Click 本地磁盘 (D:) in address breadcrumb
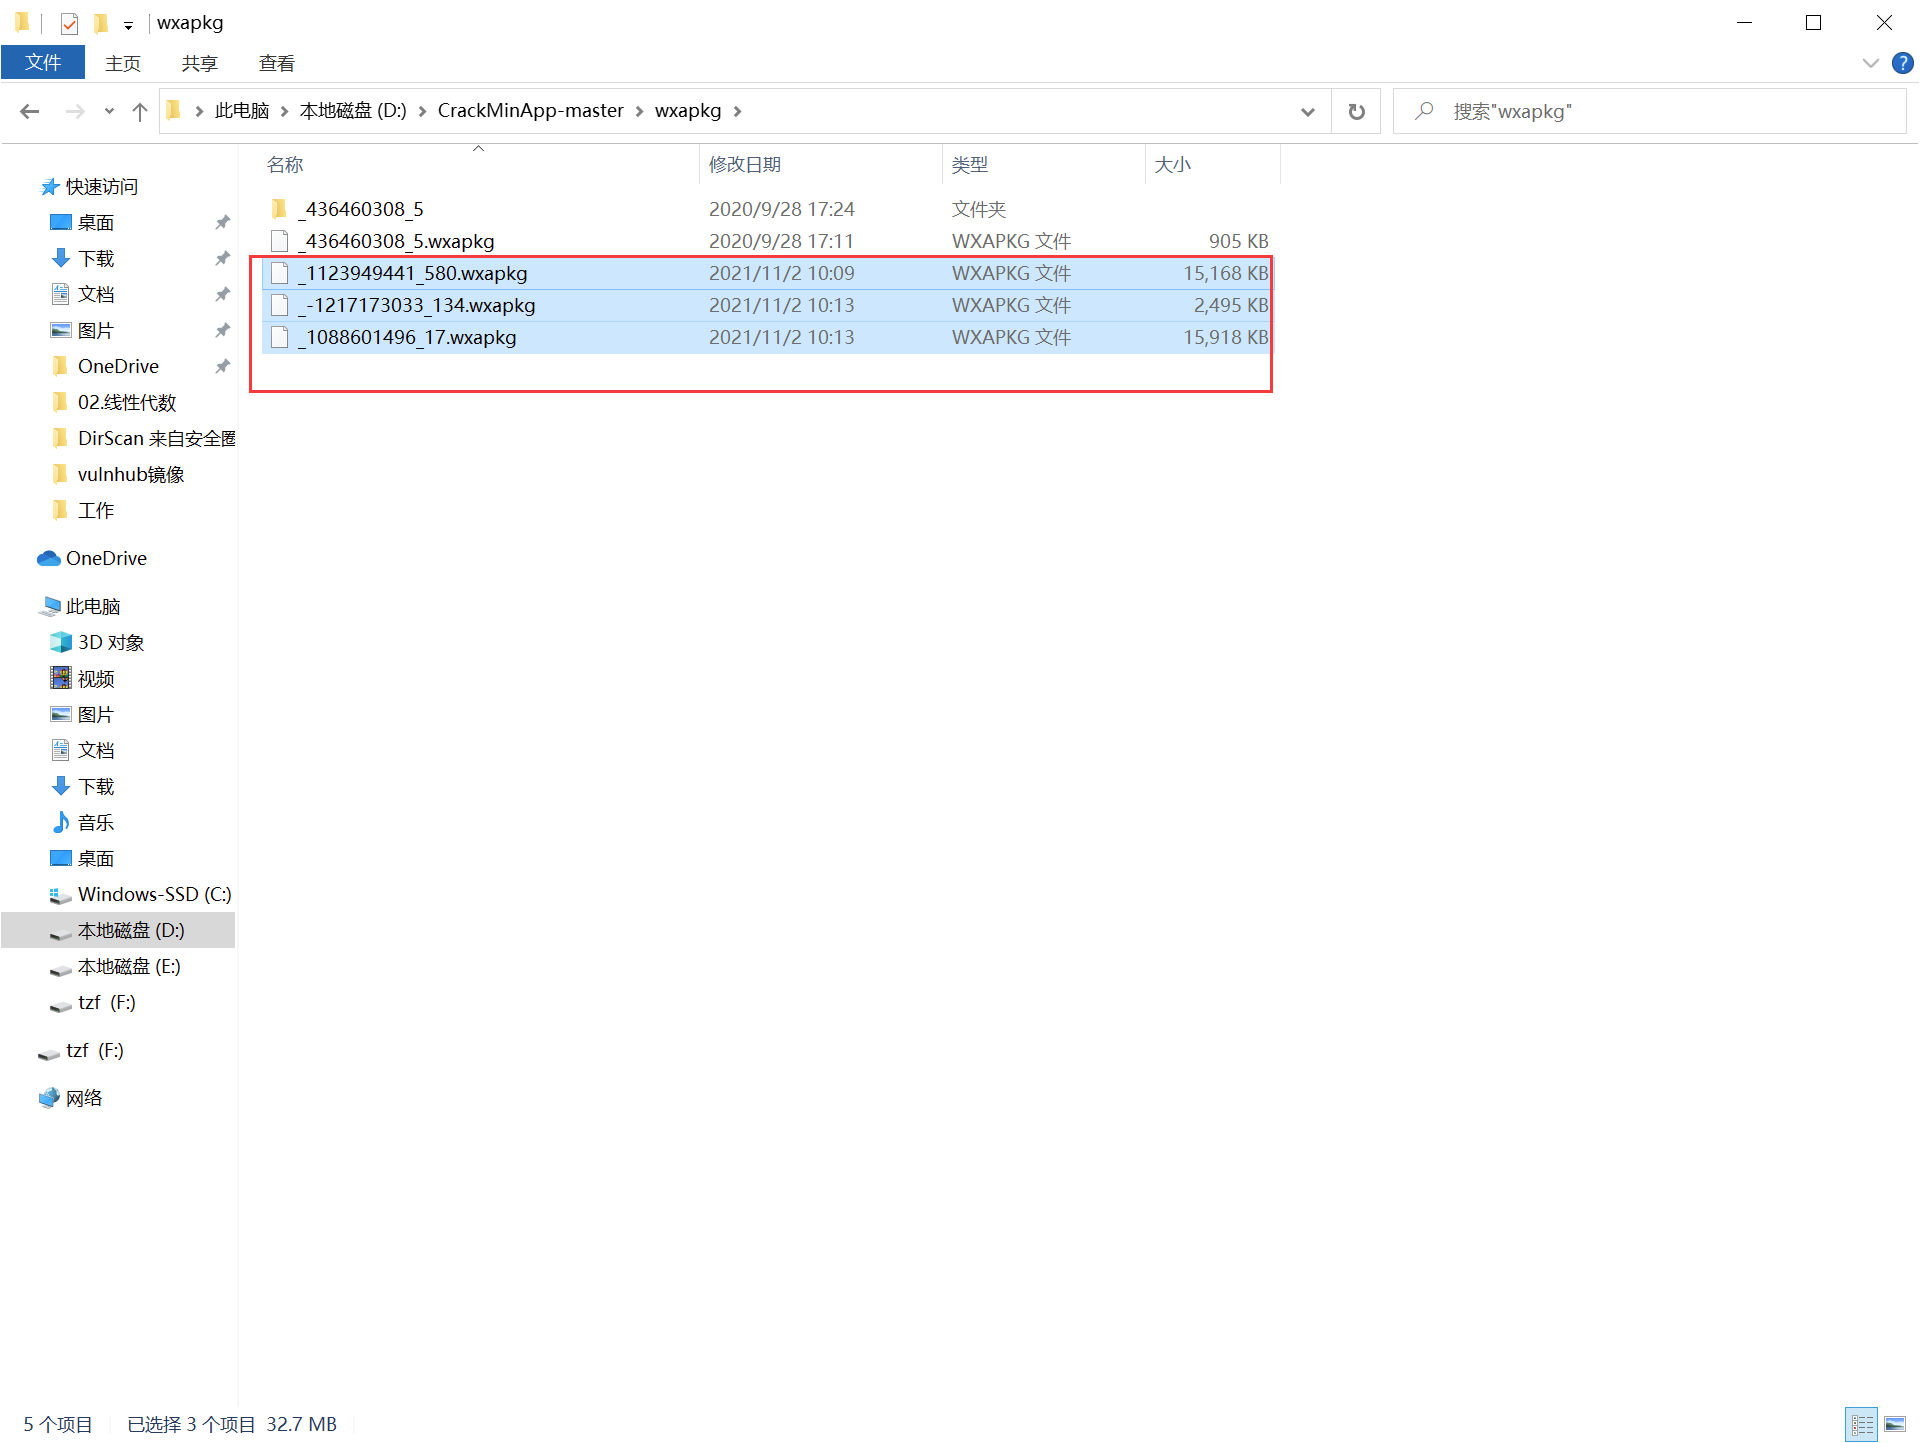Image resolution: width=1920 pixels, height=1443 pixels. click(x=353, y=111)
